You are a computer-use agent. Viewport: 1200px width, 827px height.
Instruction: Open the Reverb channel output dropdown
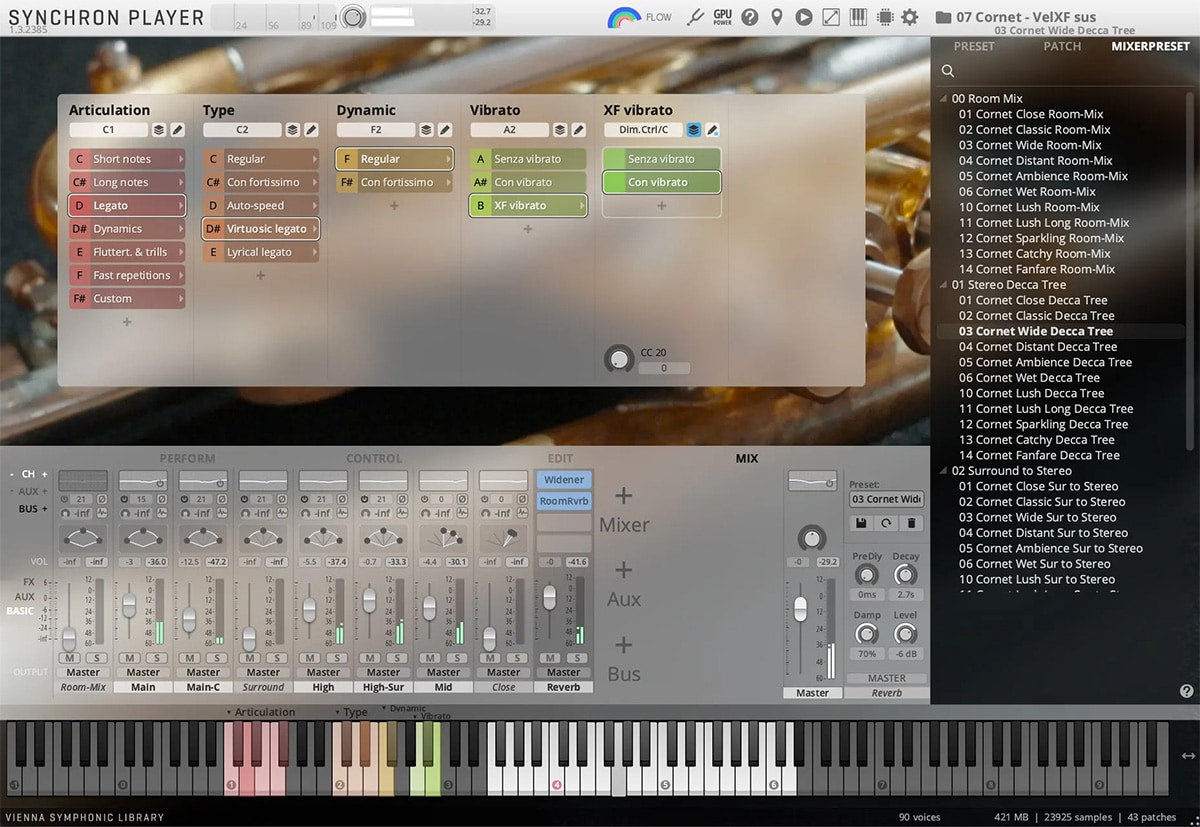[x=563, y=673]
